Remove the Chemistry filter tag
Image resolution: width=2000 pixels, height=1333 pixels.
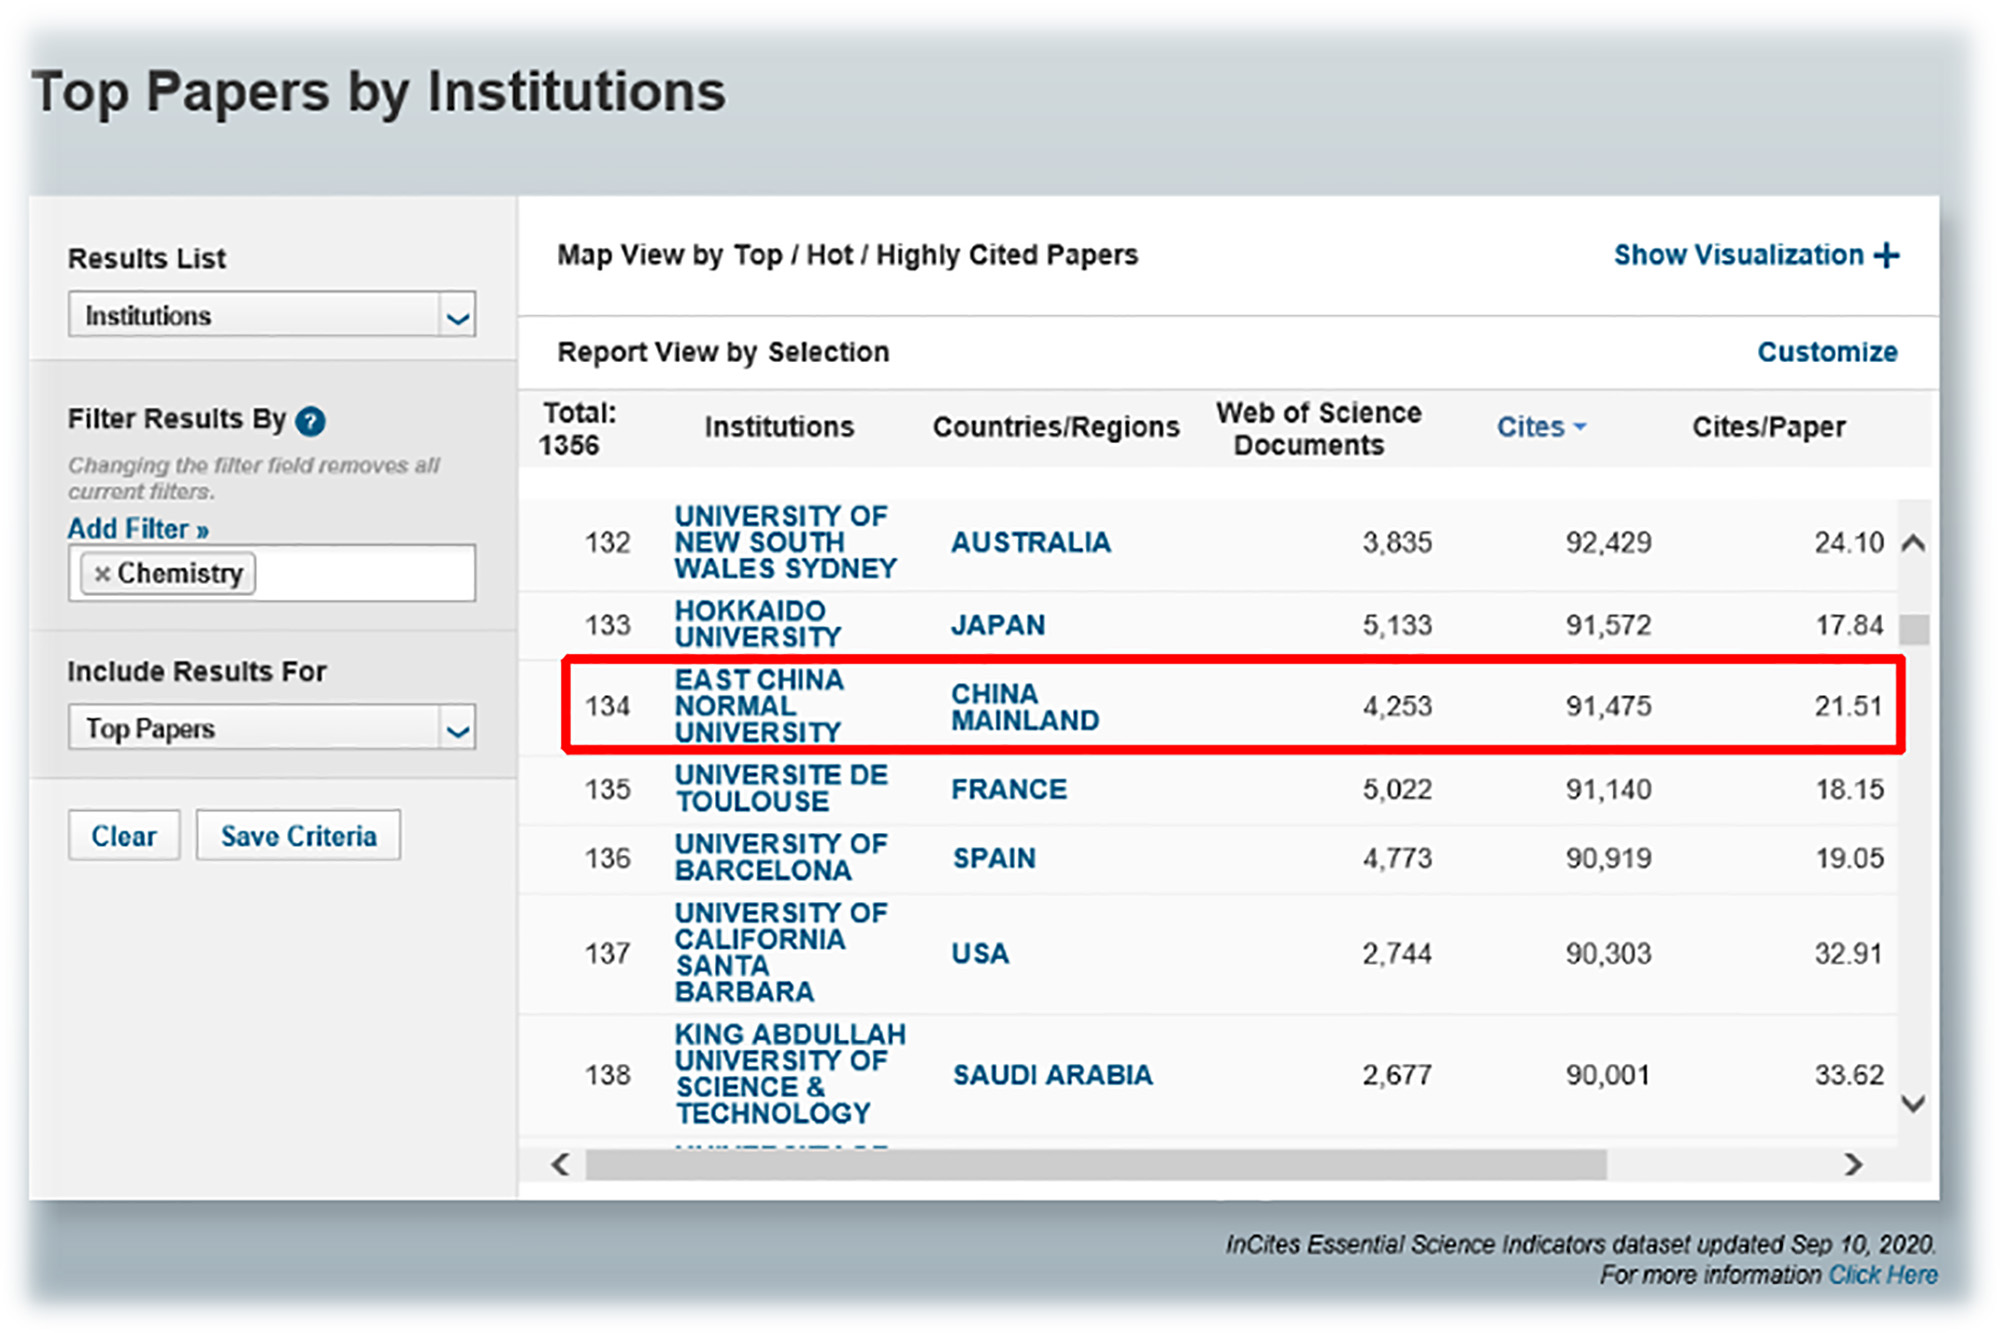point(101,574)
